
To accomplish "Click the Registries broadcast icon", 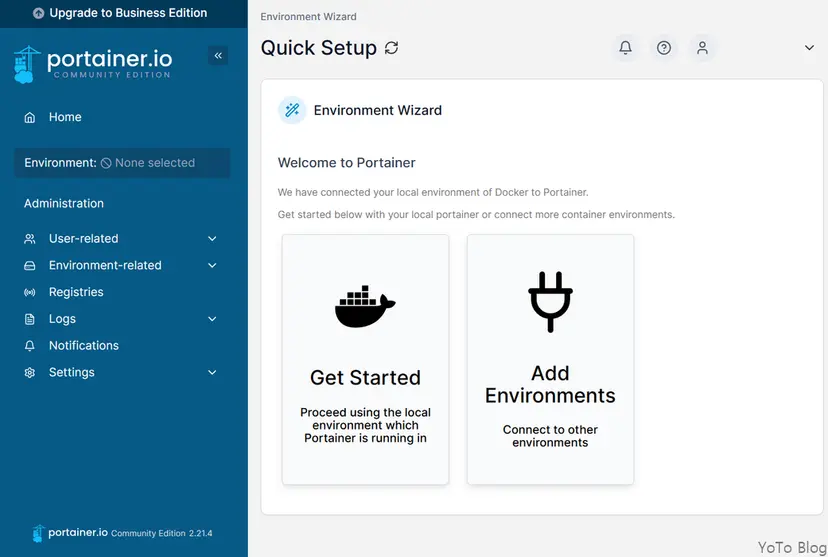I will [x=30, y=292].
